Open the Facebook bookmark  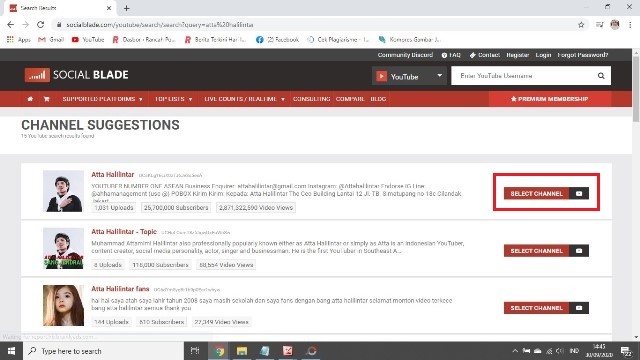(277, 40)
